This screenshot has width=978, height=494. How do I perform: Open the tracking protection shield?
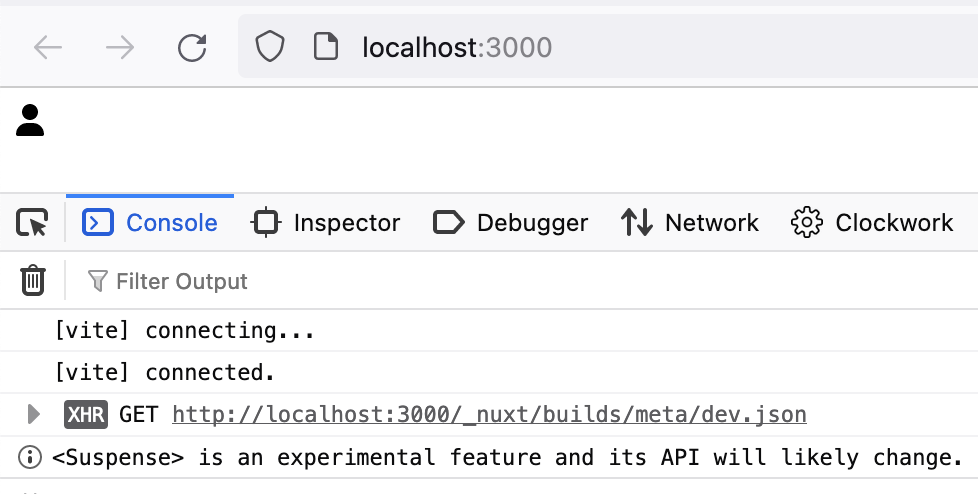click(270, 47)
